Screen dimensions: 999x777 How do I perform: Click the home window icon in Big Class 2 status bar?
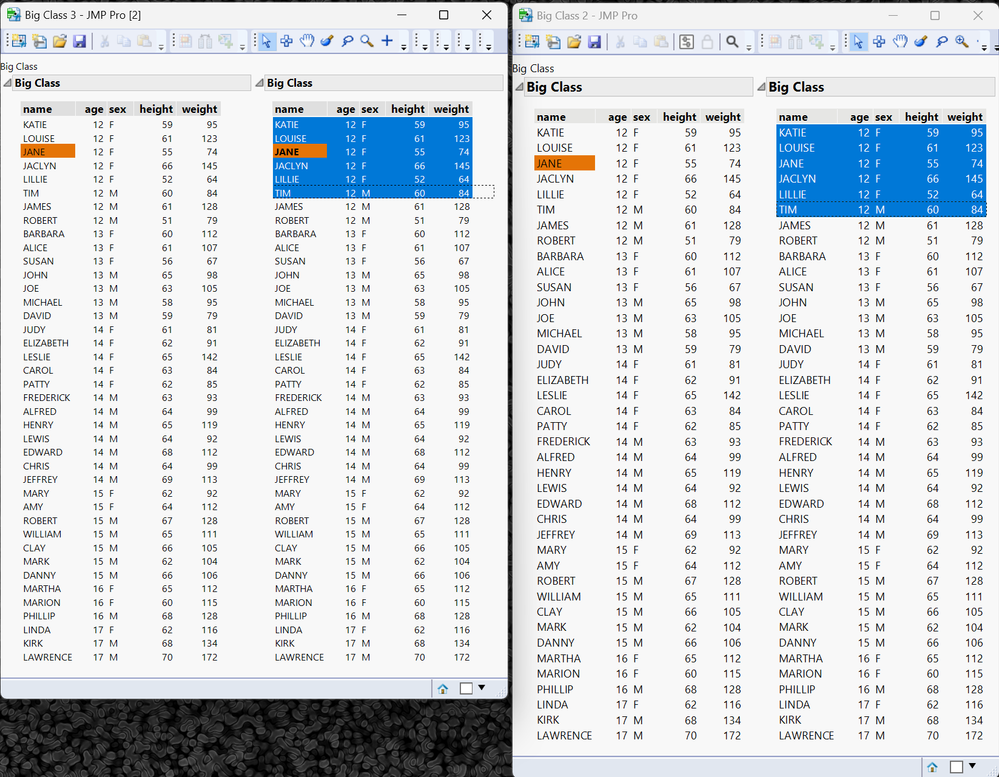coord(932,767)
